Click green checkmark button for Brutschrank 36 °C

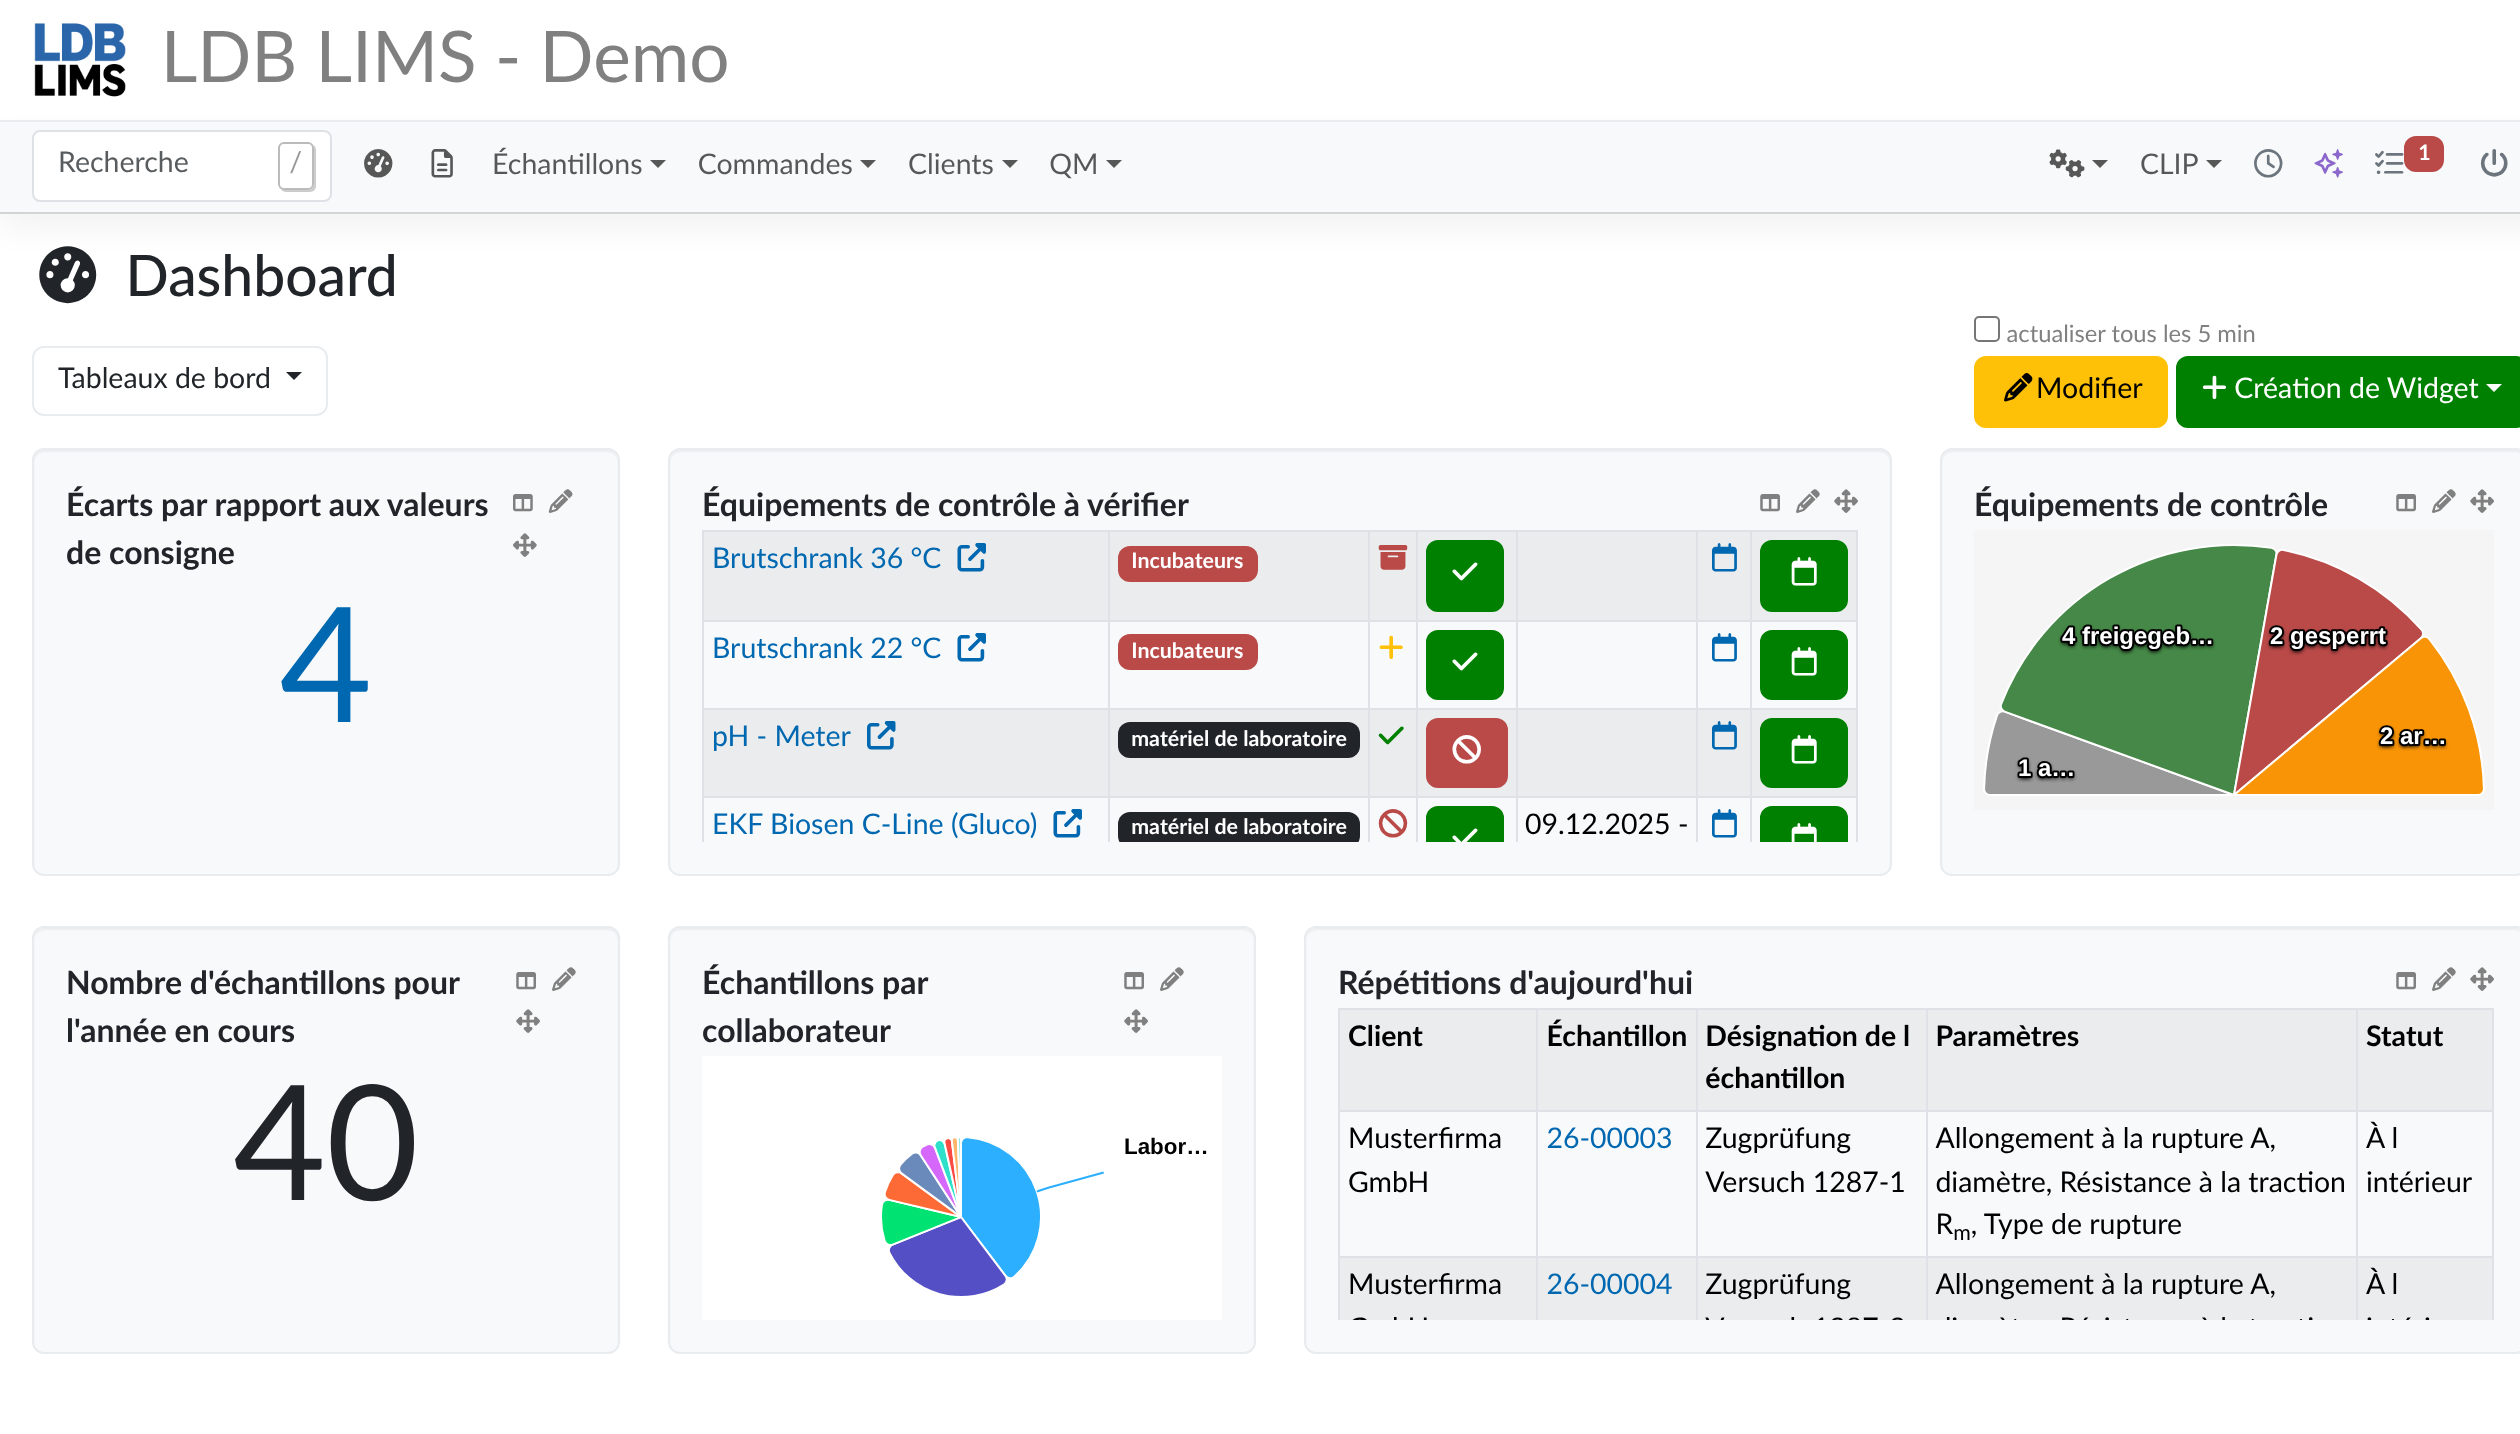coord(1464,575)
